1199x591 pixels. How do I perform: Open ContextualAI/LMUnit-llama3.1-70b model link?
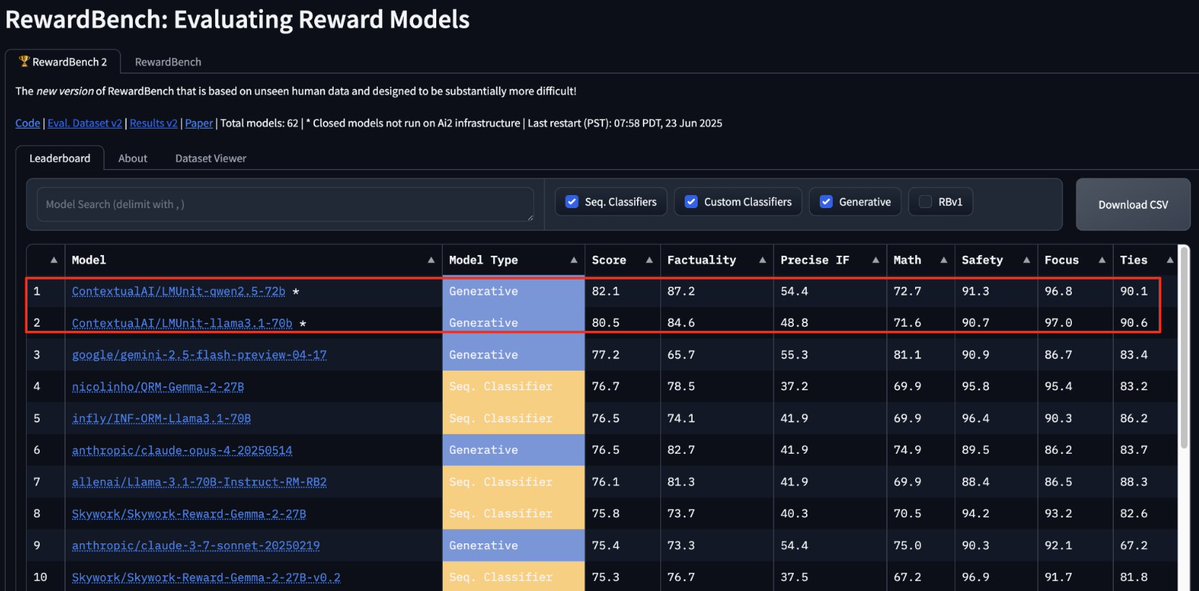coord(182,323)
